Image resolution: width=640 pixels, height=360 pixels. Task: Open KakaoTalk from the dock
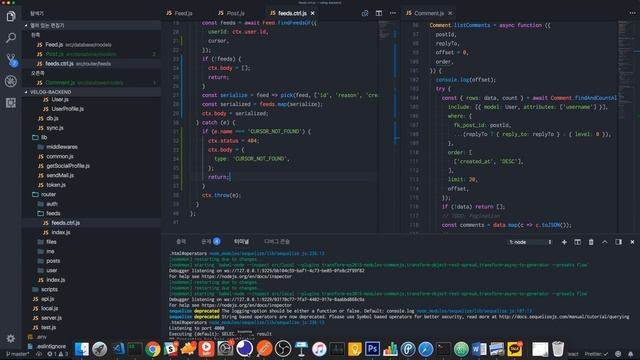click(x=515, y=349)
